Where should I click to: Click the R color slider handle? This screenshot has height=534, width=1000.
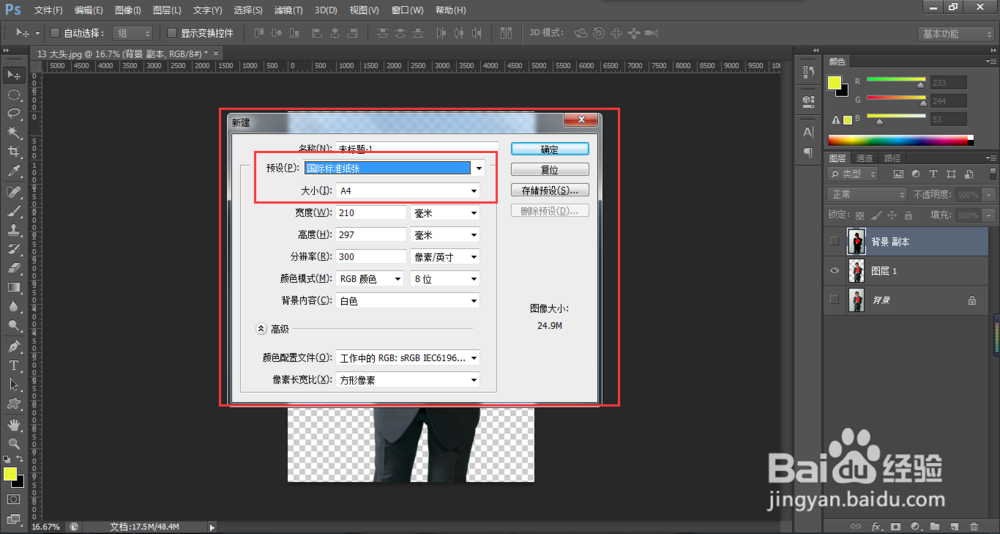[x=921, y=85]
